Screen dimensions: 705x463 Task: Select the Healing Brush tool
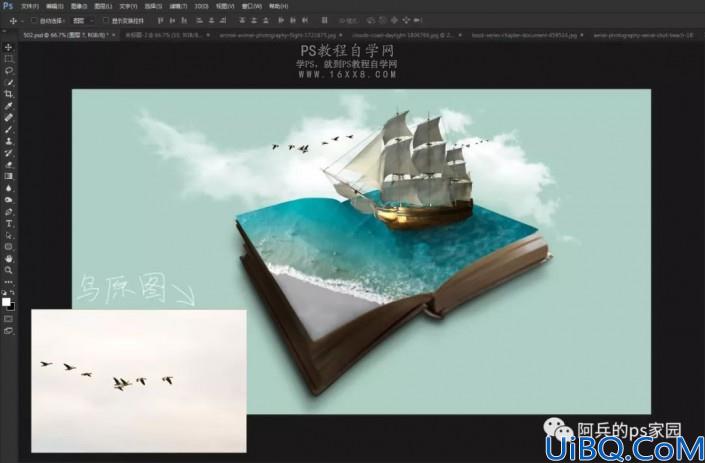pyautogui.click(x=9, y=118)
